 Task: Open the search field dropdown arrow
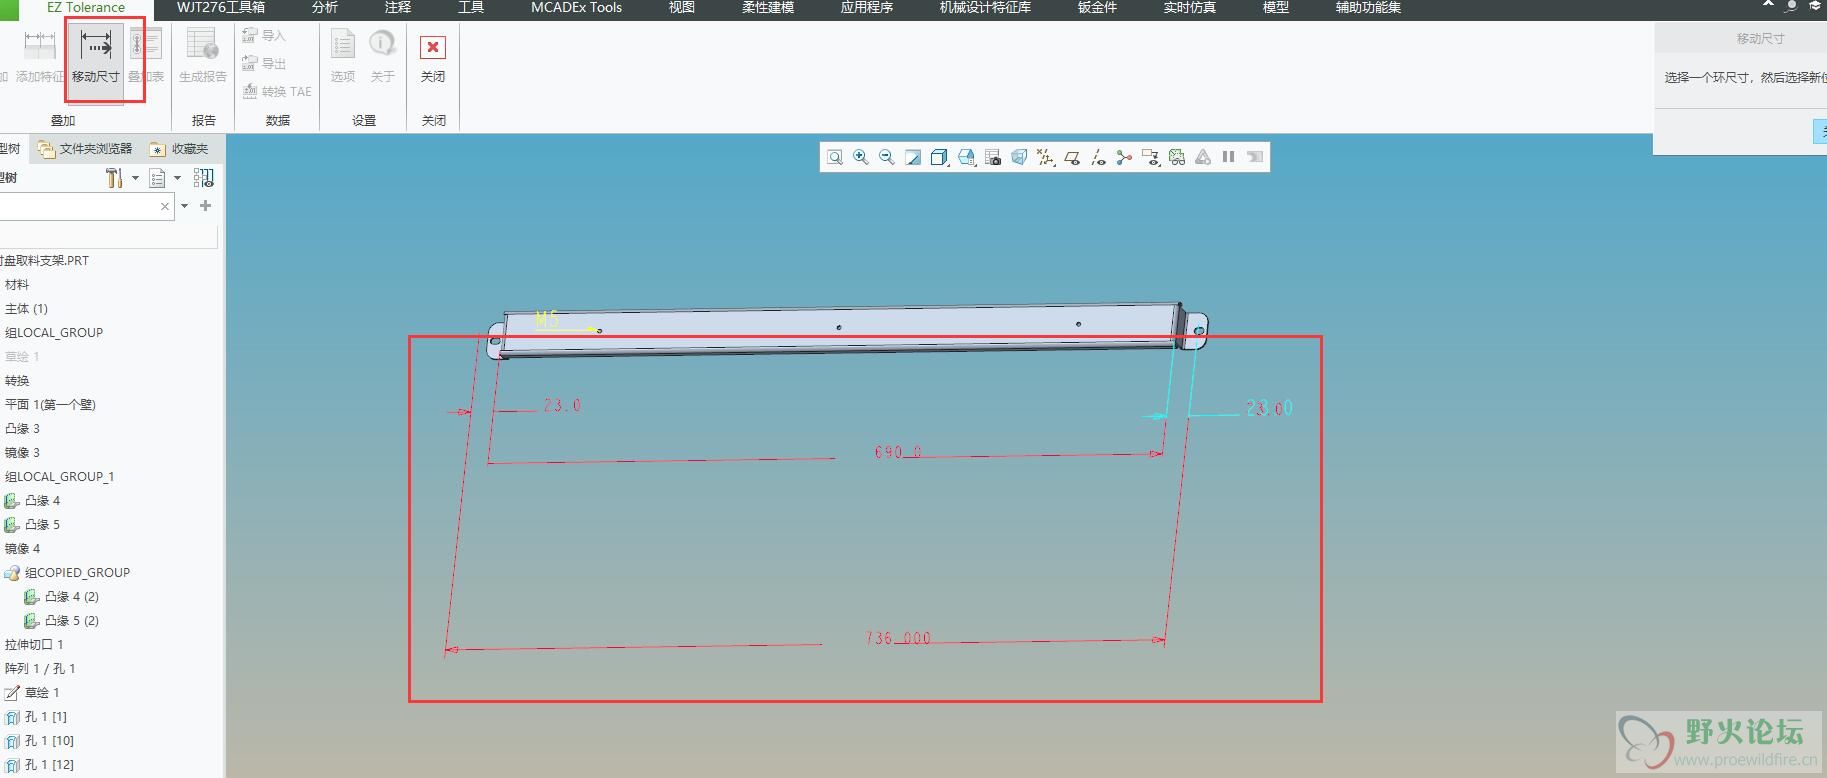pos(185,206)
